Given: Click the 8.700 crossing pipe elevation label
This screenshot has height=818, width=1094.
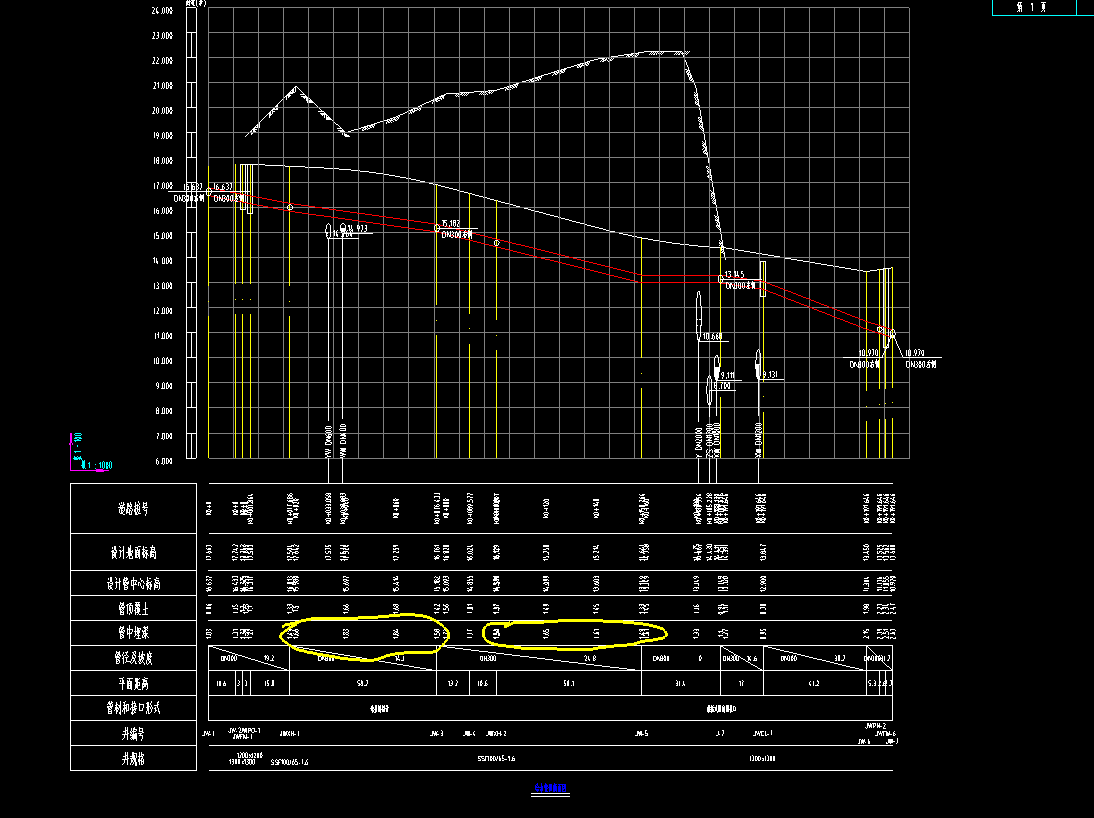Looking at the screenshot, I should (x=723, y=386).
